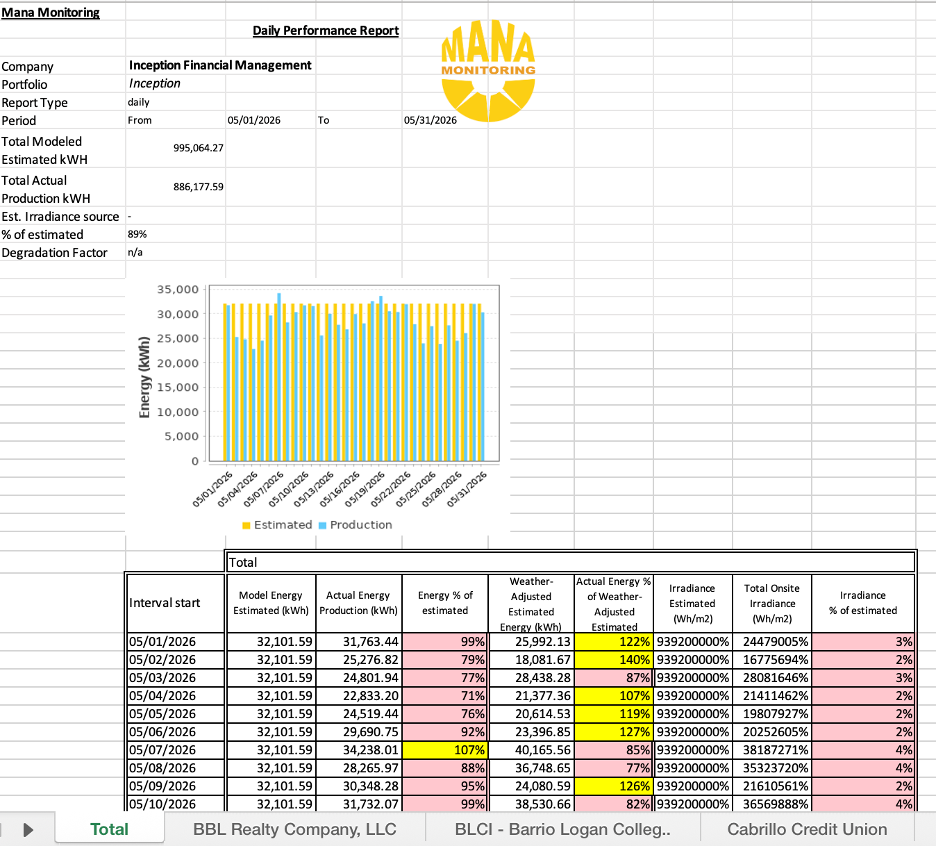Screen dimensions: 936x846
Task: Select the 140% weather-adjusted cell
Action: click(x=614, y=660)
